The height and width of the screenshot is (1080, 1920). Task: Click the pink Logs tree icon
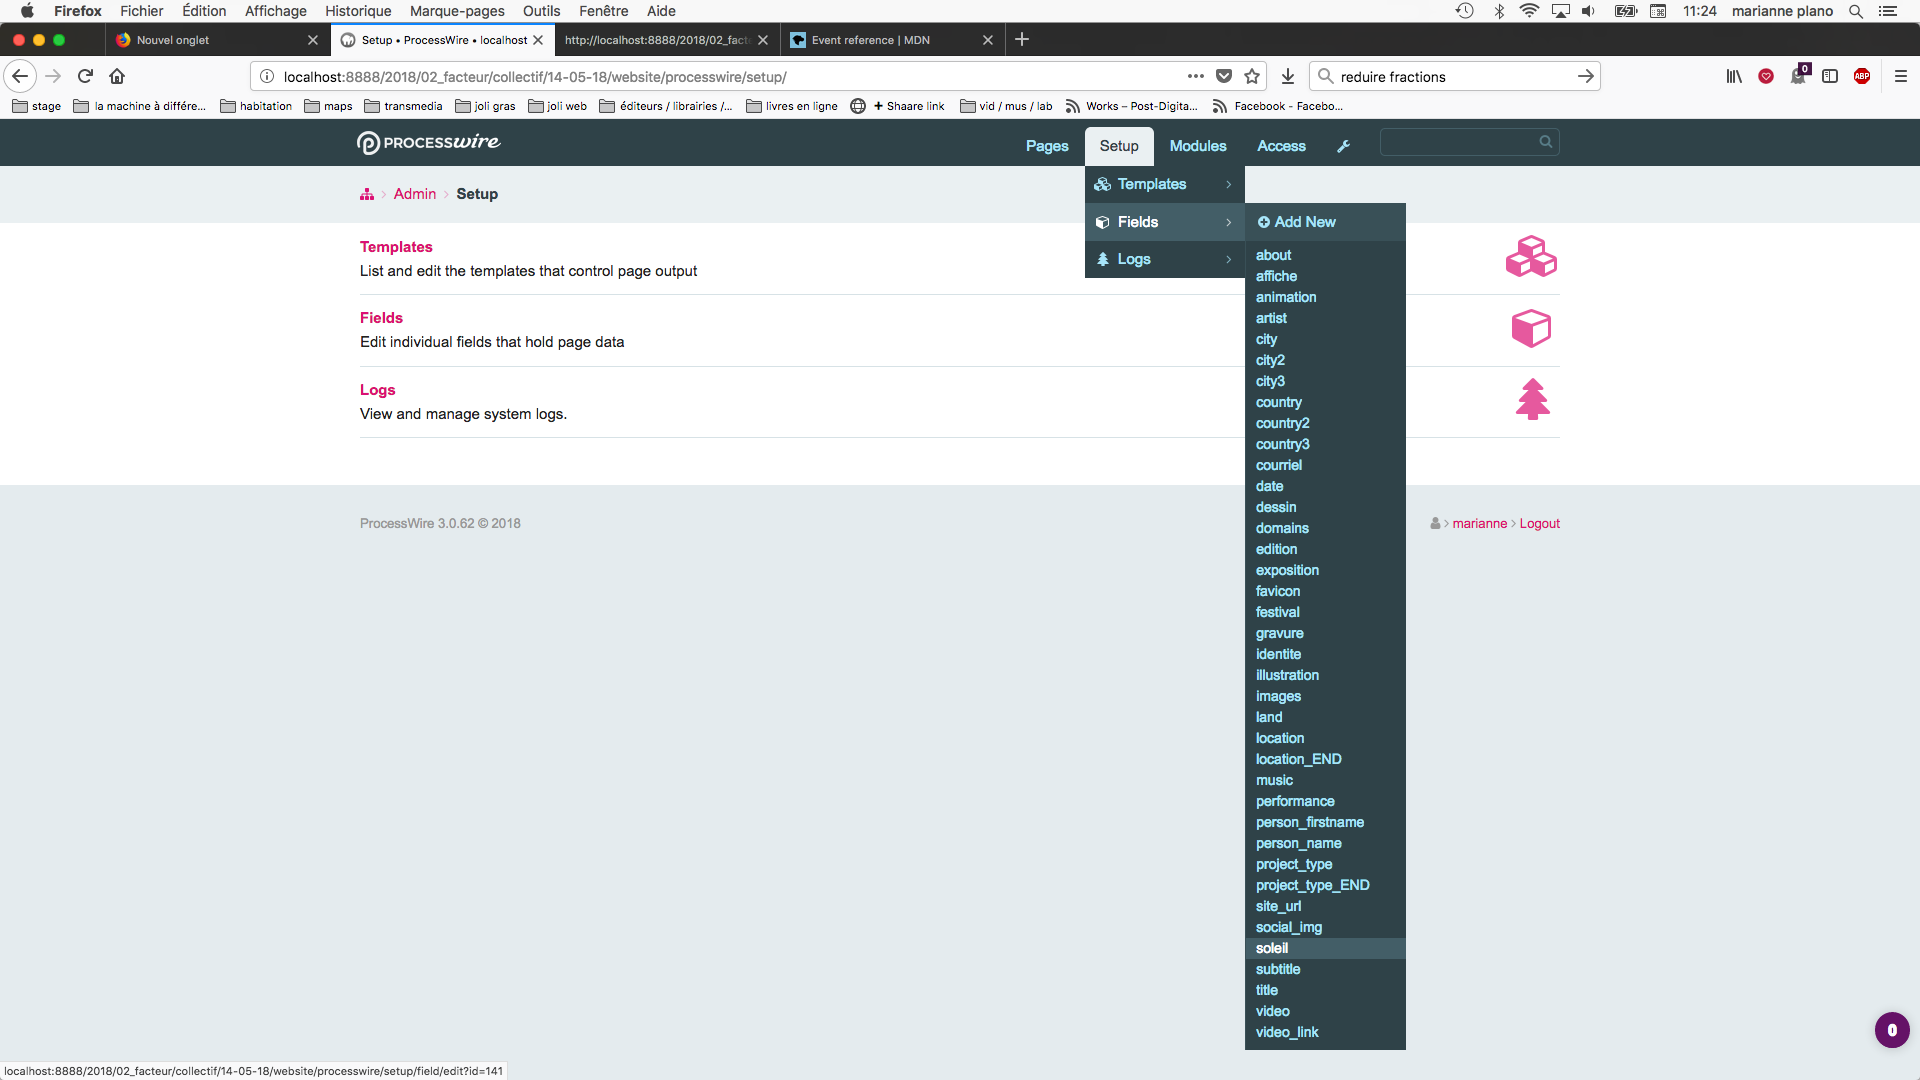tap(1532, 400)
